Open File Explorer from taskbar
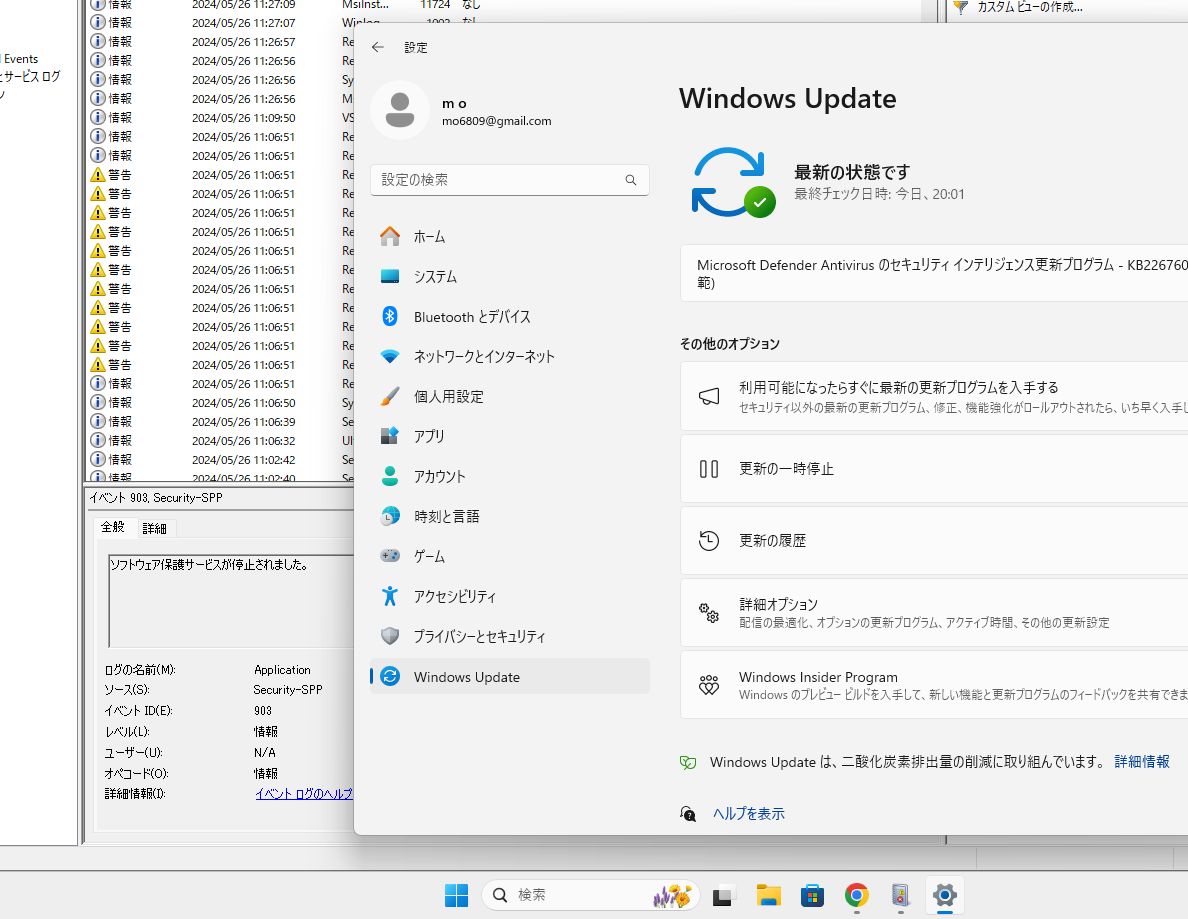The height and width of the screenshot is (919, 1188). click(x=768, y=896)
